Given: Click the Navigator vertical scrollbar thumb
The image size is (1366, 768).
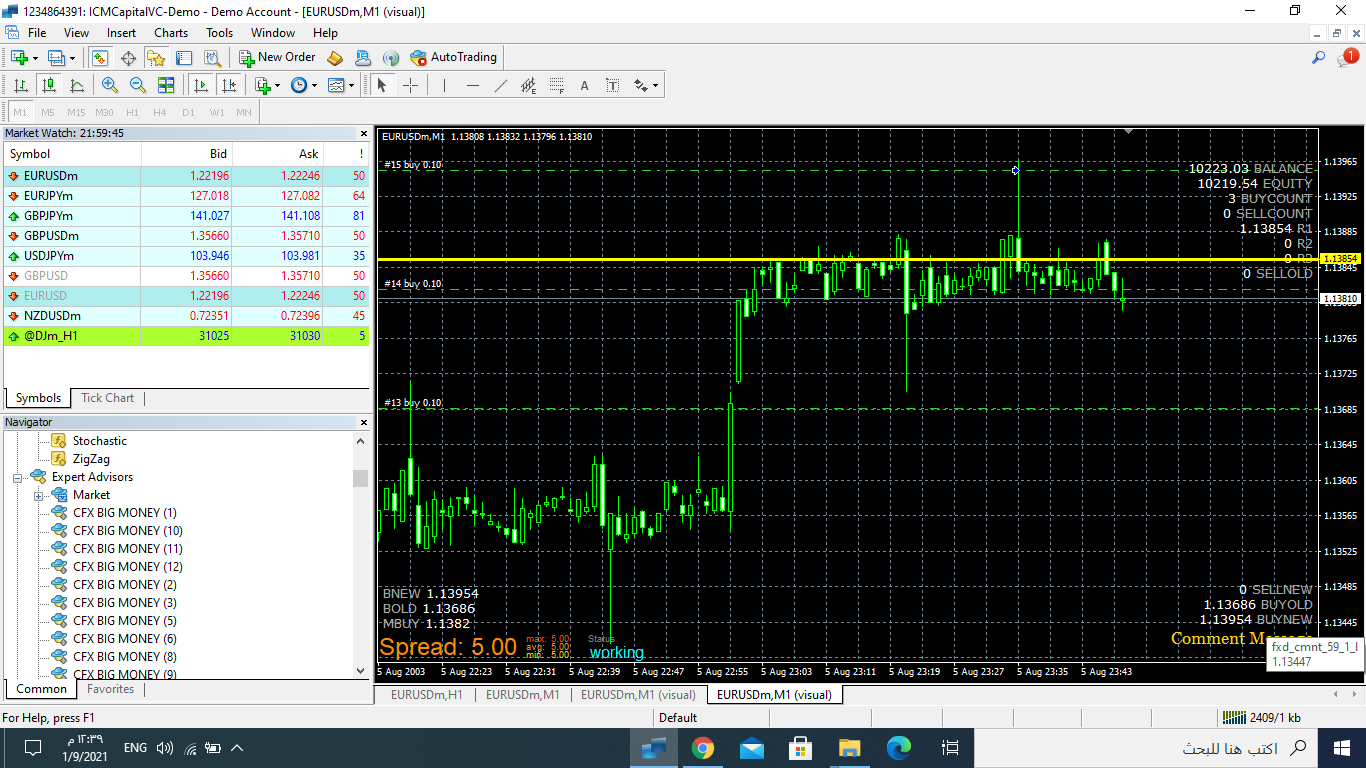Looking at the screenshot, I should click(361, 478).
